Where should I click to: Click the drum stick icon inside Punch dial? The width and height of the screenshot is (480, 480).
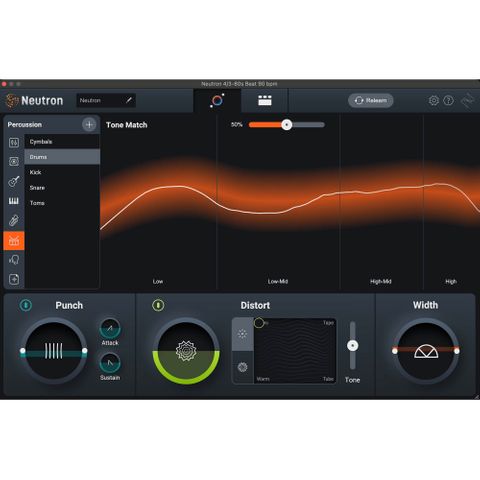[54, 351]
